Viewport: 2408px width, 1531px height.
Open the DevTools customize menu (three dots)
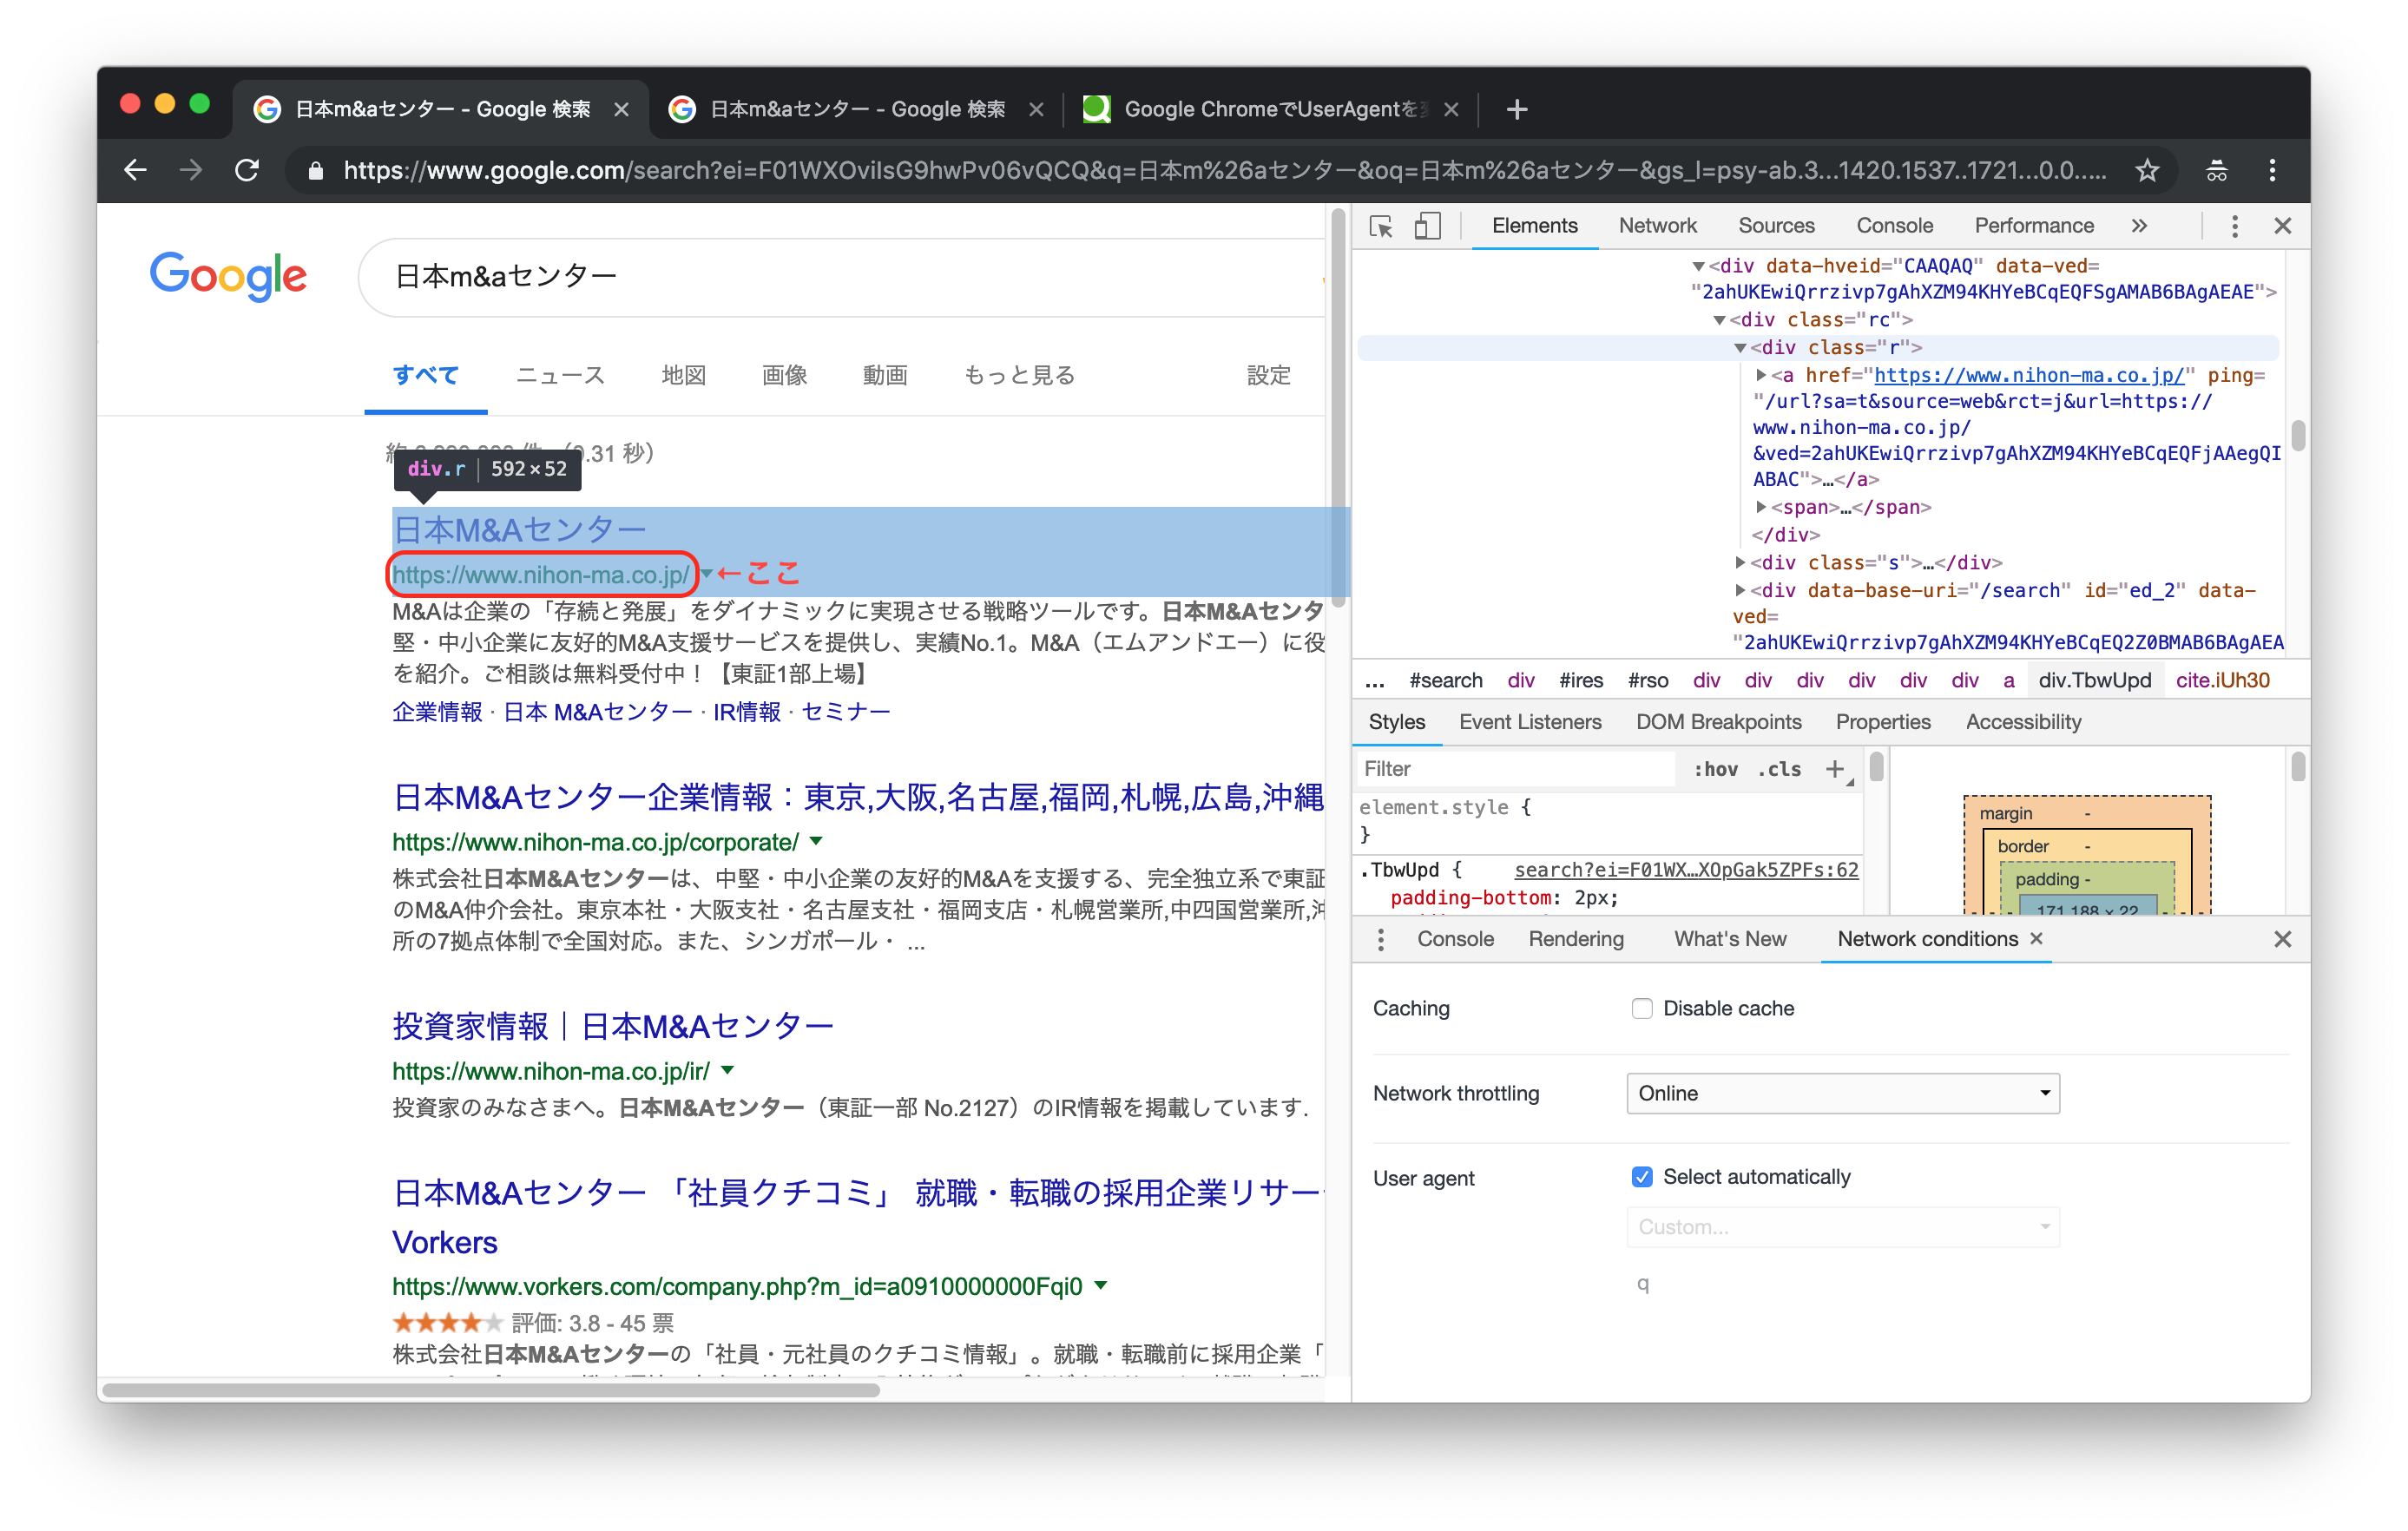coord(2234,226)
